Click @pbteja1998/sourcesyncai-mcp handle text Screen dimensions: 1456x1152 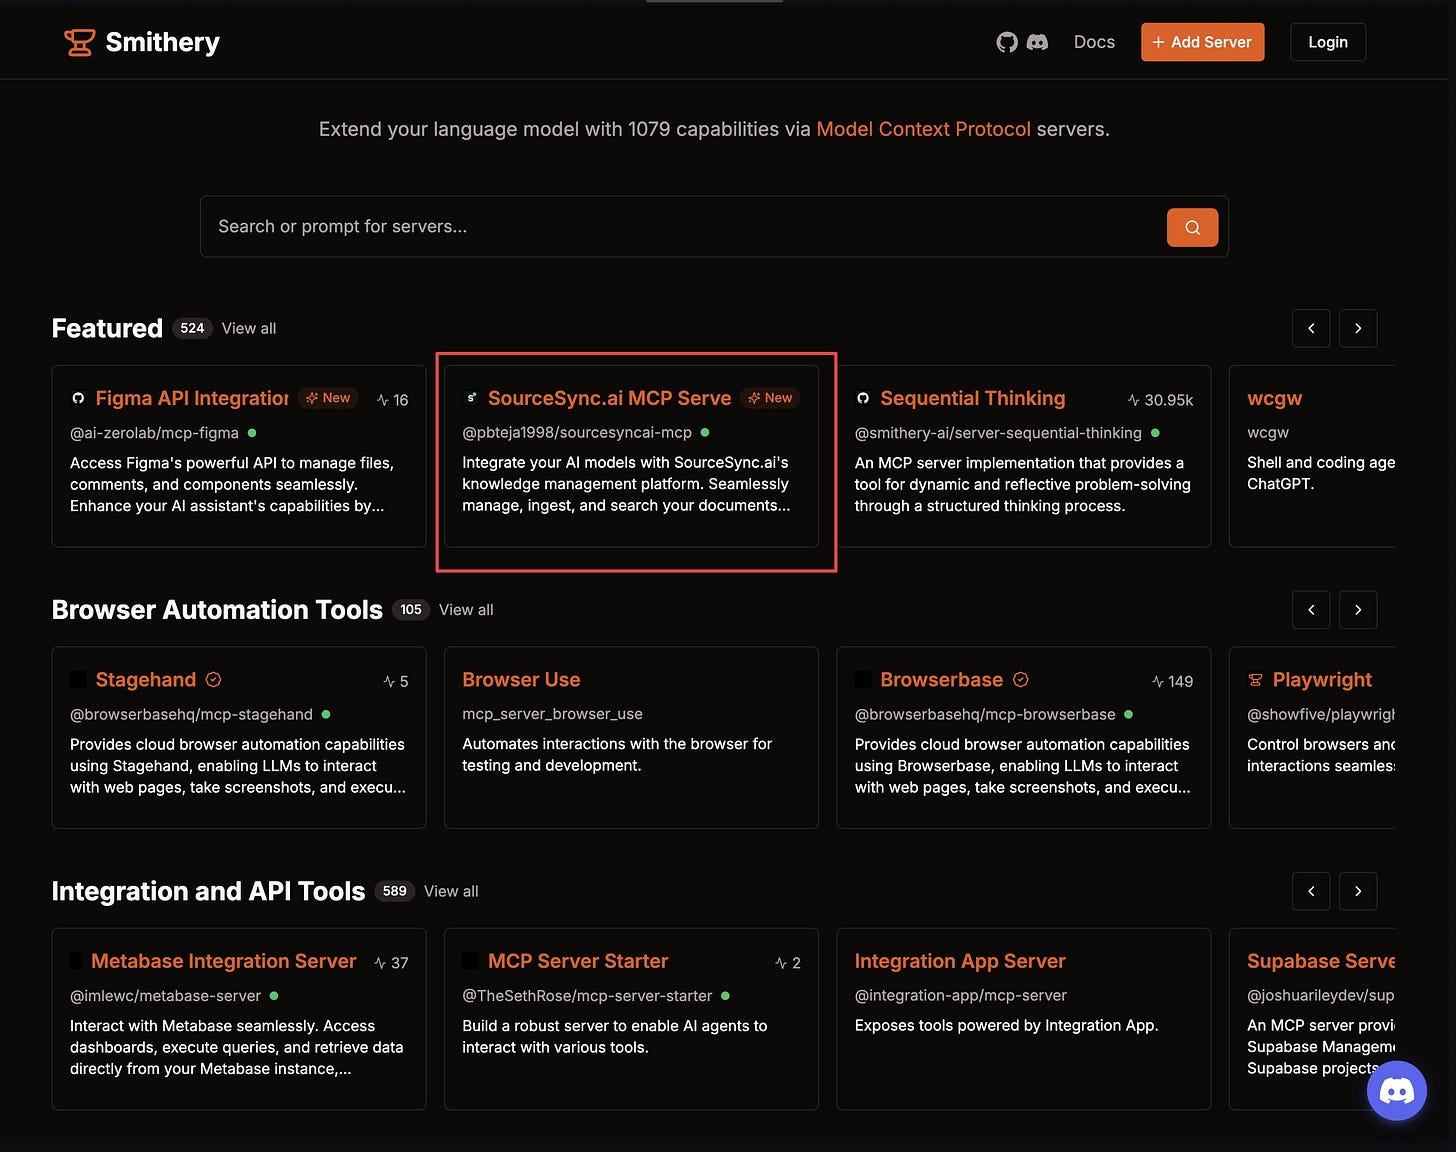(x=577, y=433)
